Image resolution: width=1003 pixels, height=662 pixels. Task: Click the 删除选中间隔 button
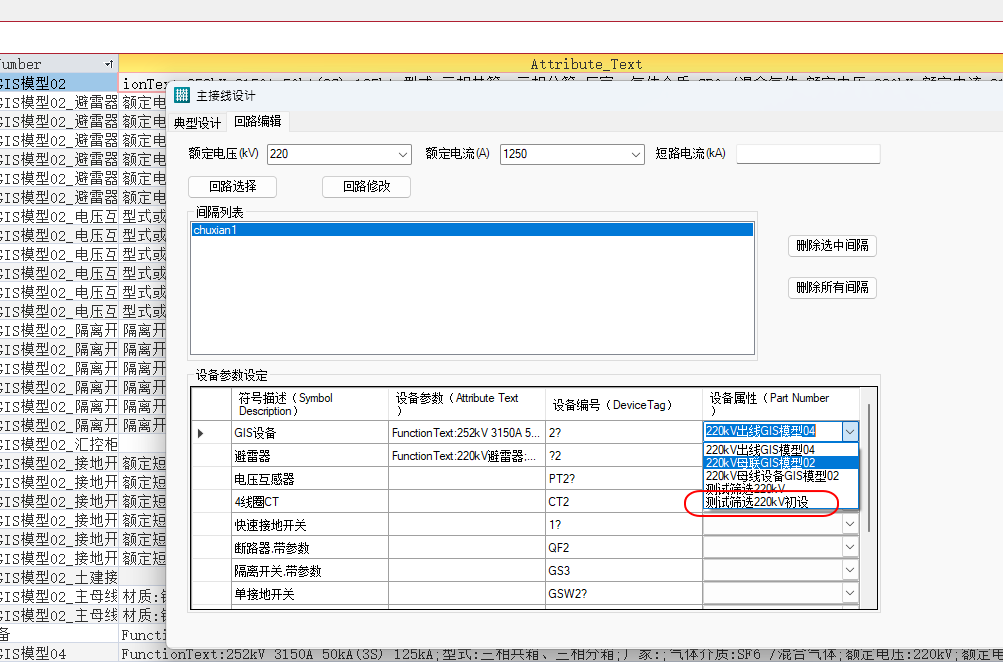click(x=832, y=245)
